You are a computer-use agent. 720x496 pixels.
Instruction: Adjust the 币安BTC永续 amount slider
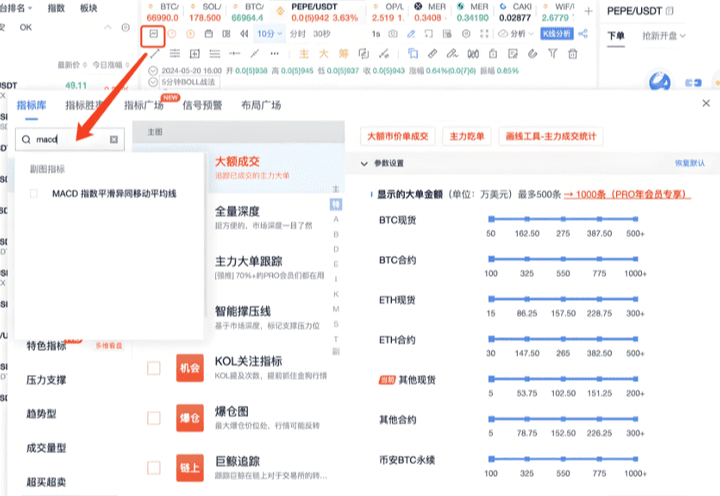point(563,459)
